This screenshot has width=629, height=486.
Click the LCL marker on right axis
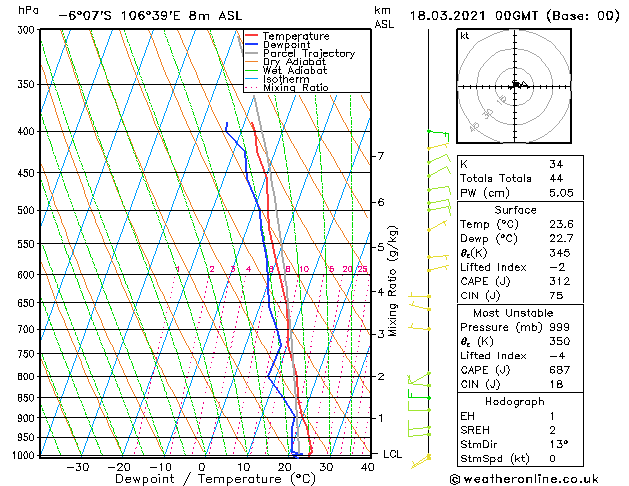point(392,454)
